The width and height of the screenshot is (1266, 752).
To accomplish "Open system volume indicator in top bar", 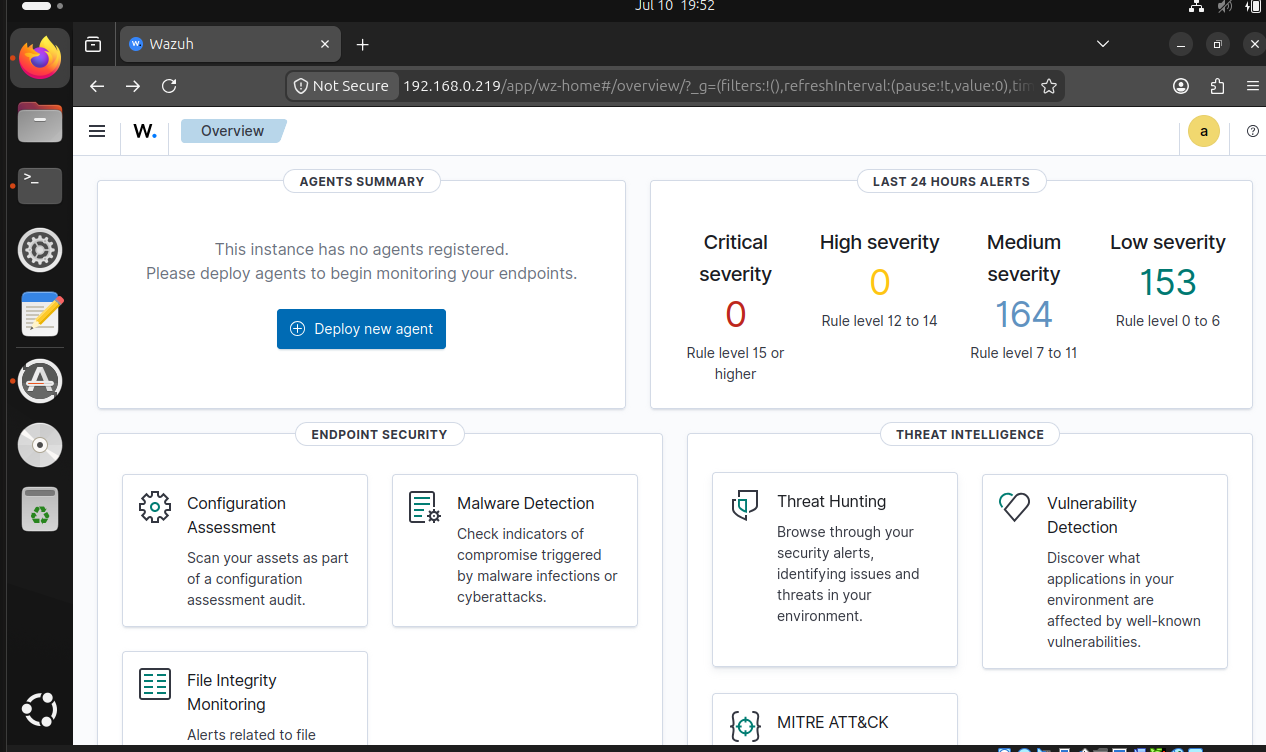I will [1225, 6].
